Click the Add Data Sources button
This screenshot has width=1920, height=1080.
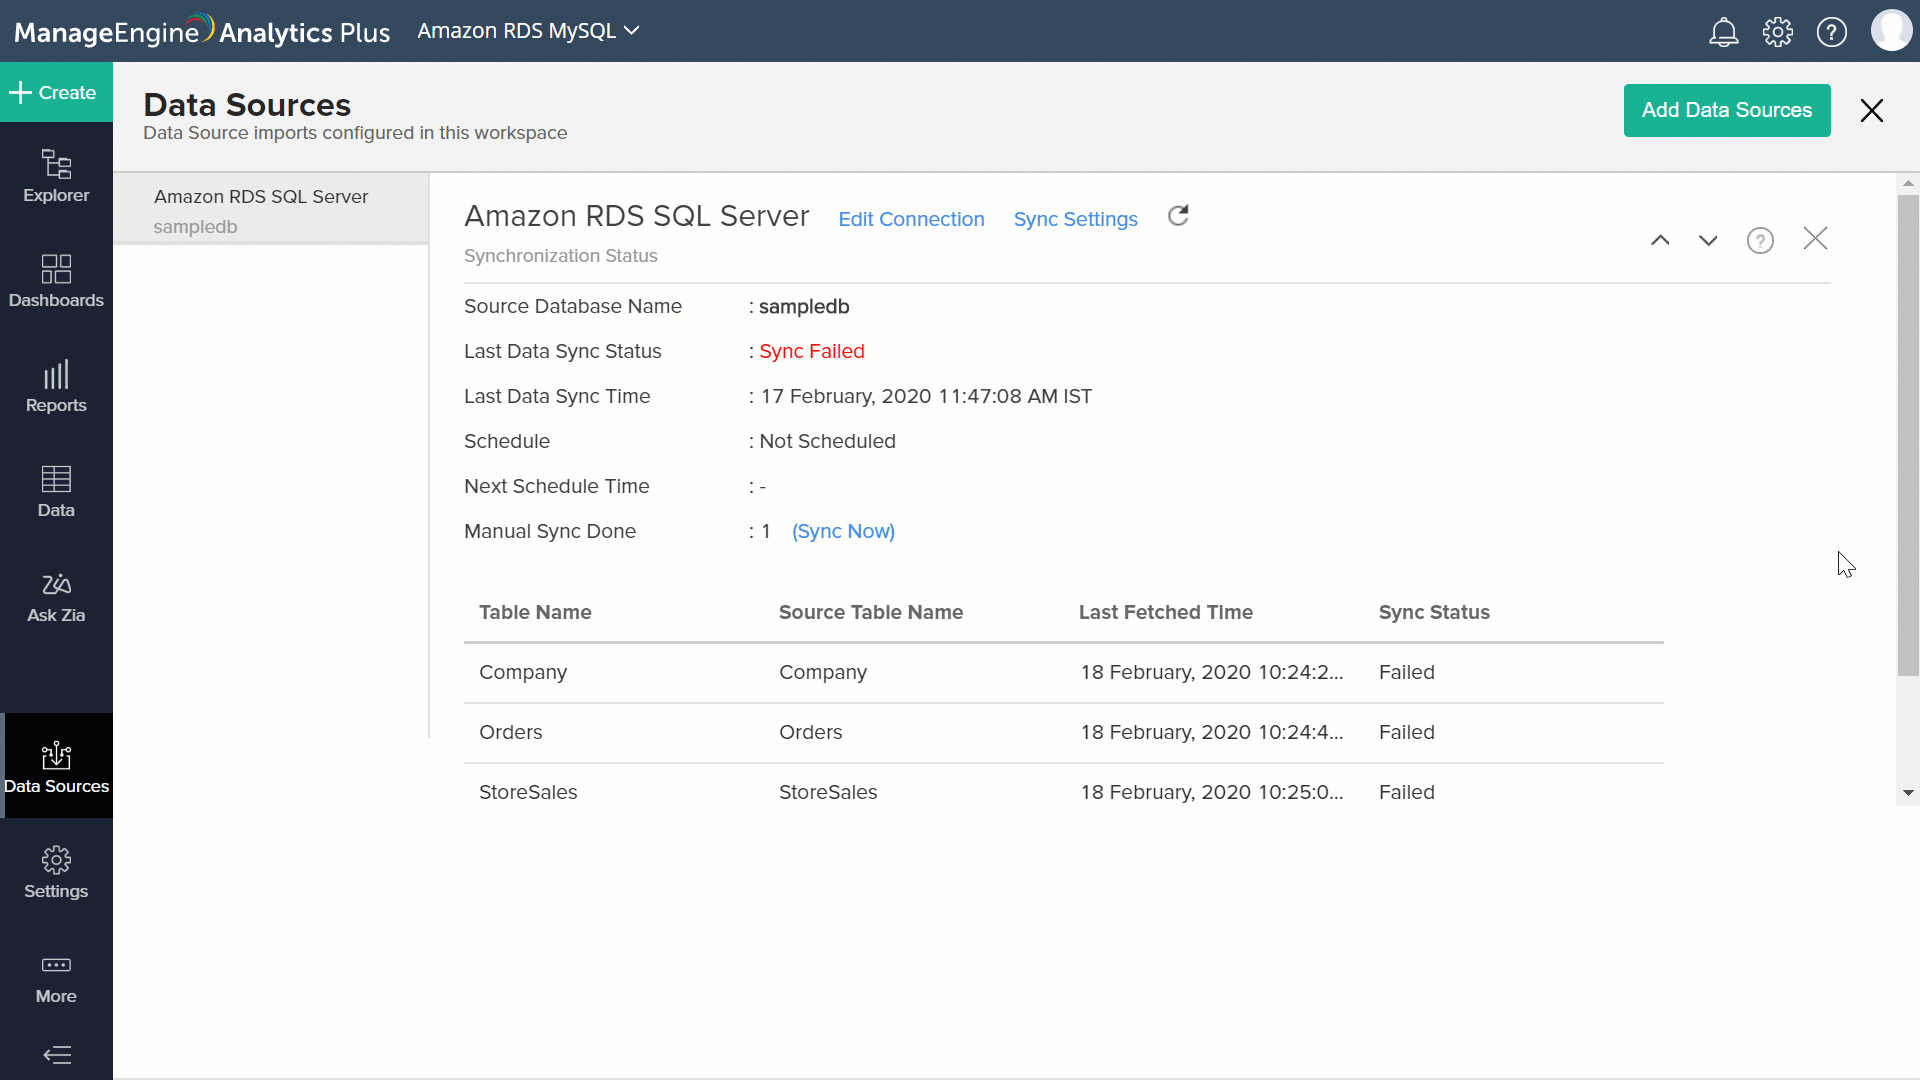click(x=1726, y=110)
